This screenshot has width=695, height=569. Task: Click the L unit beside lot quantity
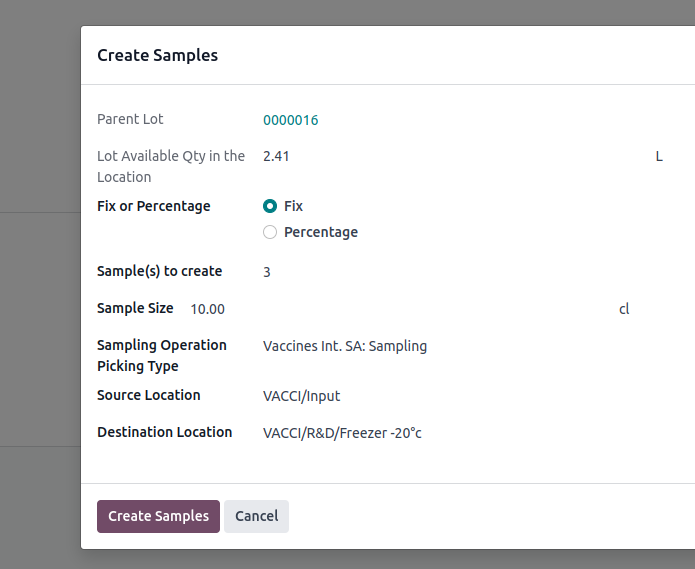(659, 156)
